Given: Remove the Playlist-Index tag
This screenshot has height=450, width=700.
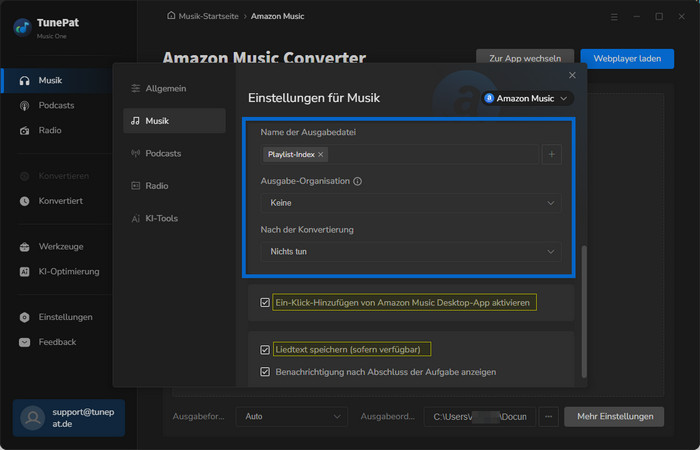Looking at the screenshot, I should (321, 154).
